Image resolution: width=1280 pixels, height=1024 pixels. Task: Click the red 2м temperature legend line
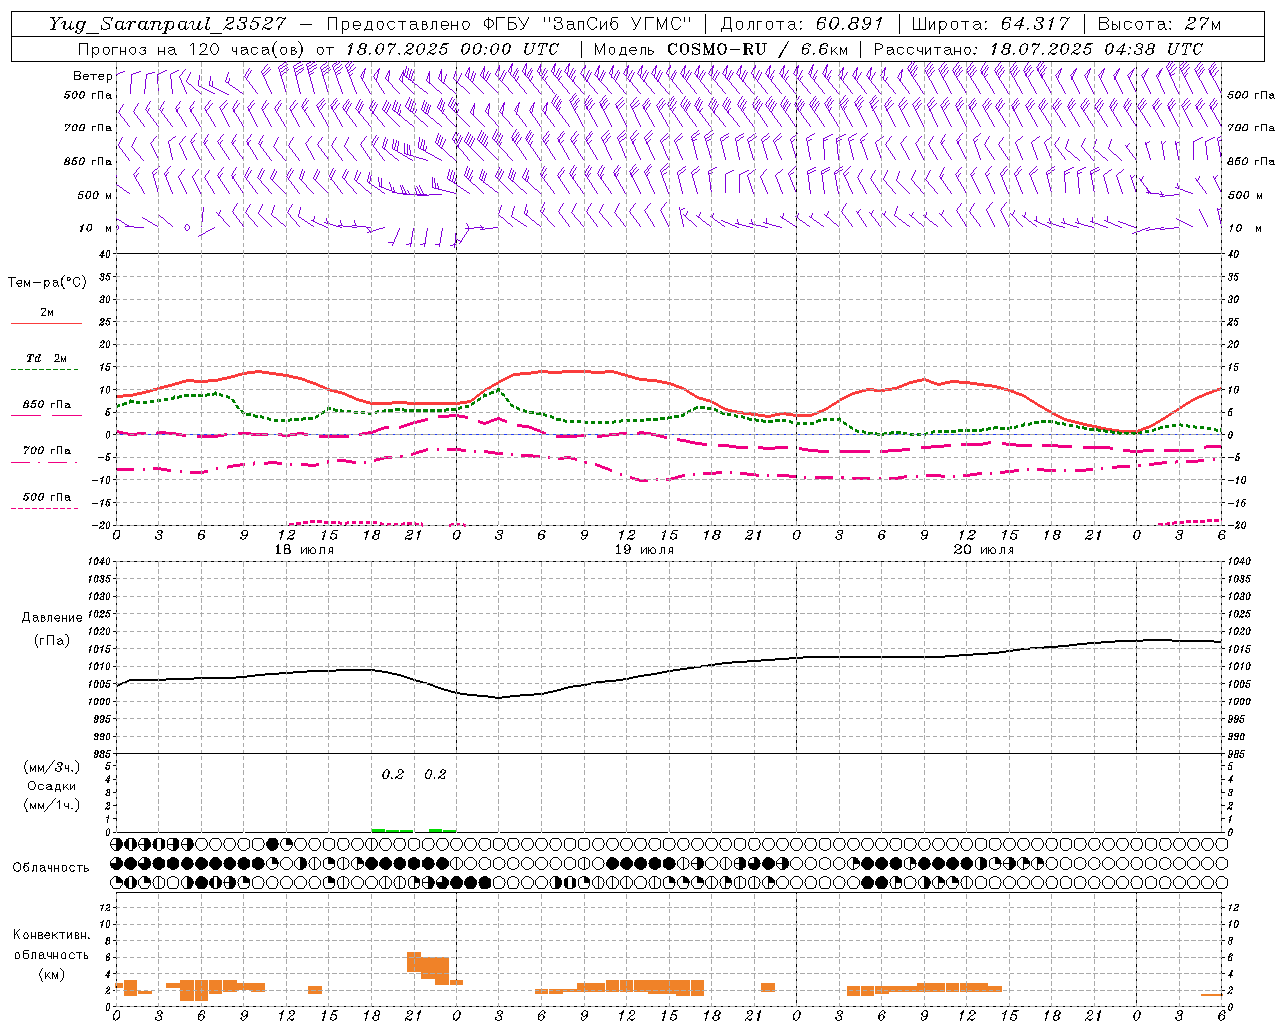[47, 323]
